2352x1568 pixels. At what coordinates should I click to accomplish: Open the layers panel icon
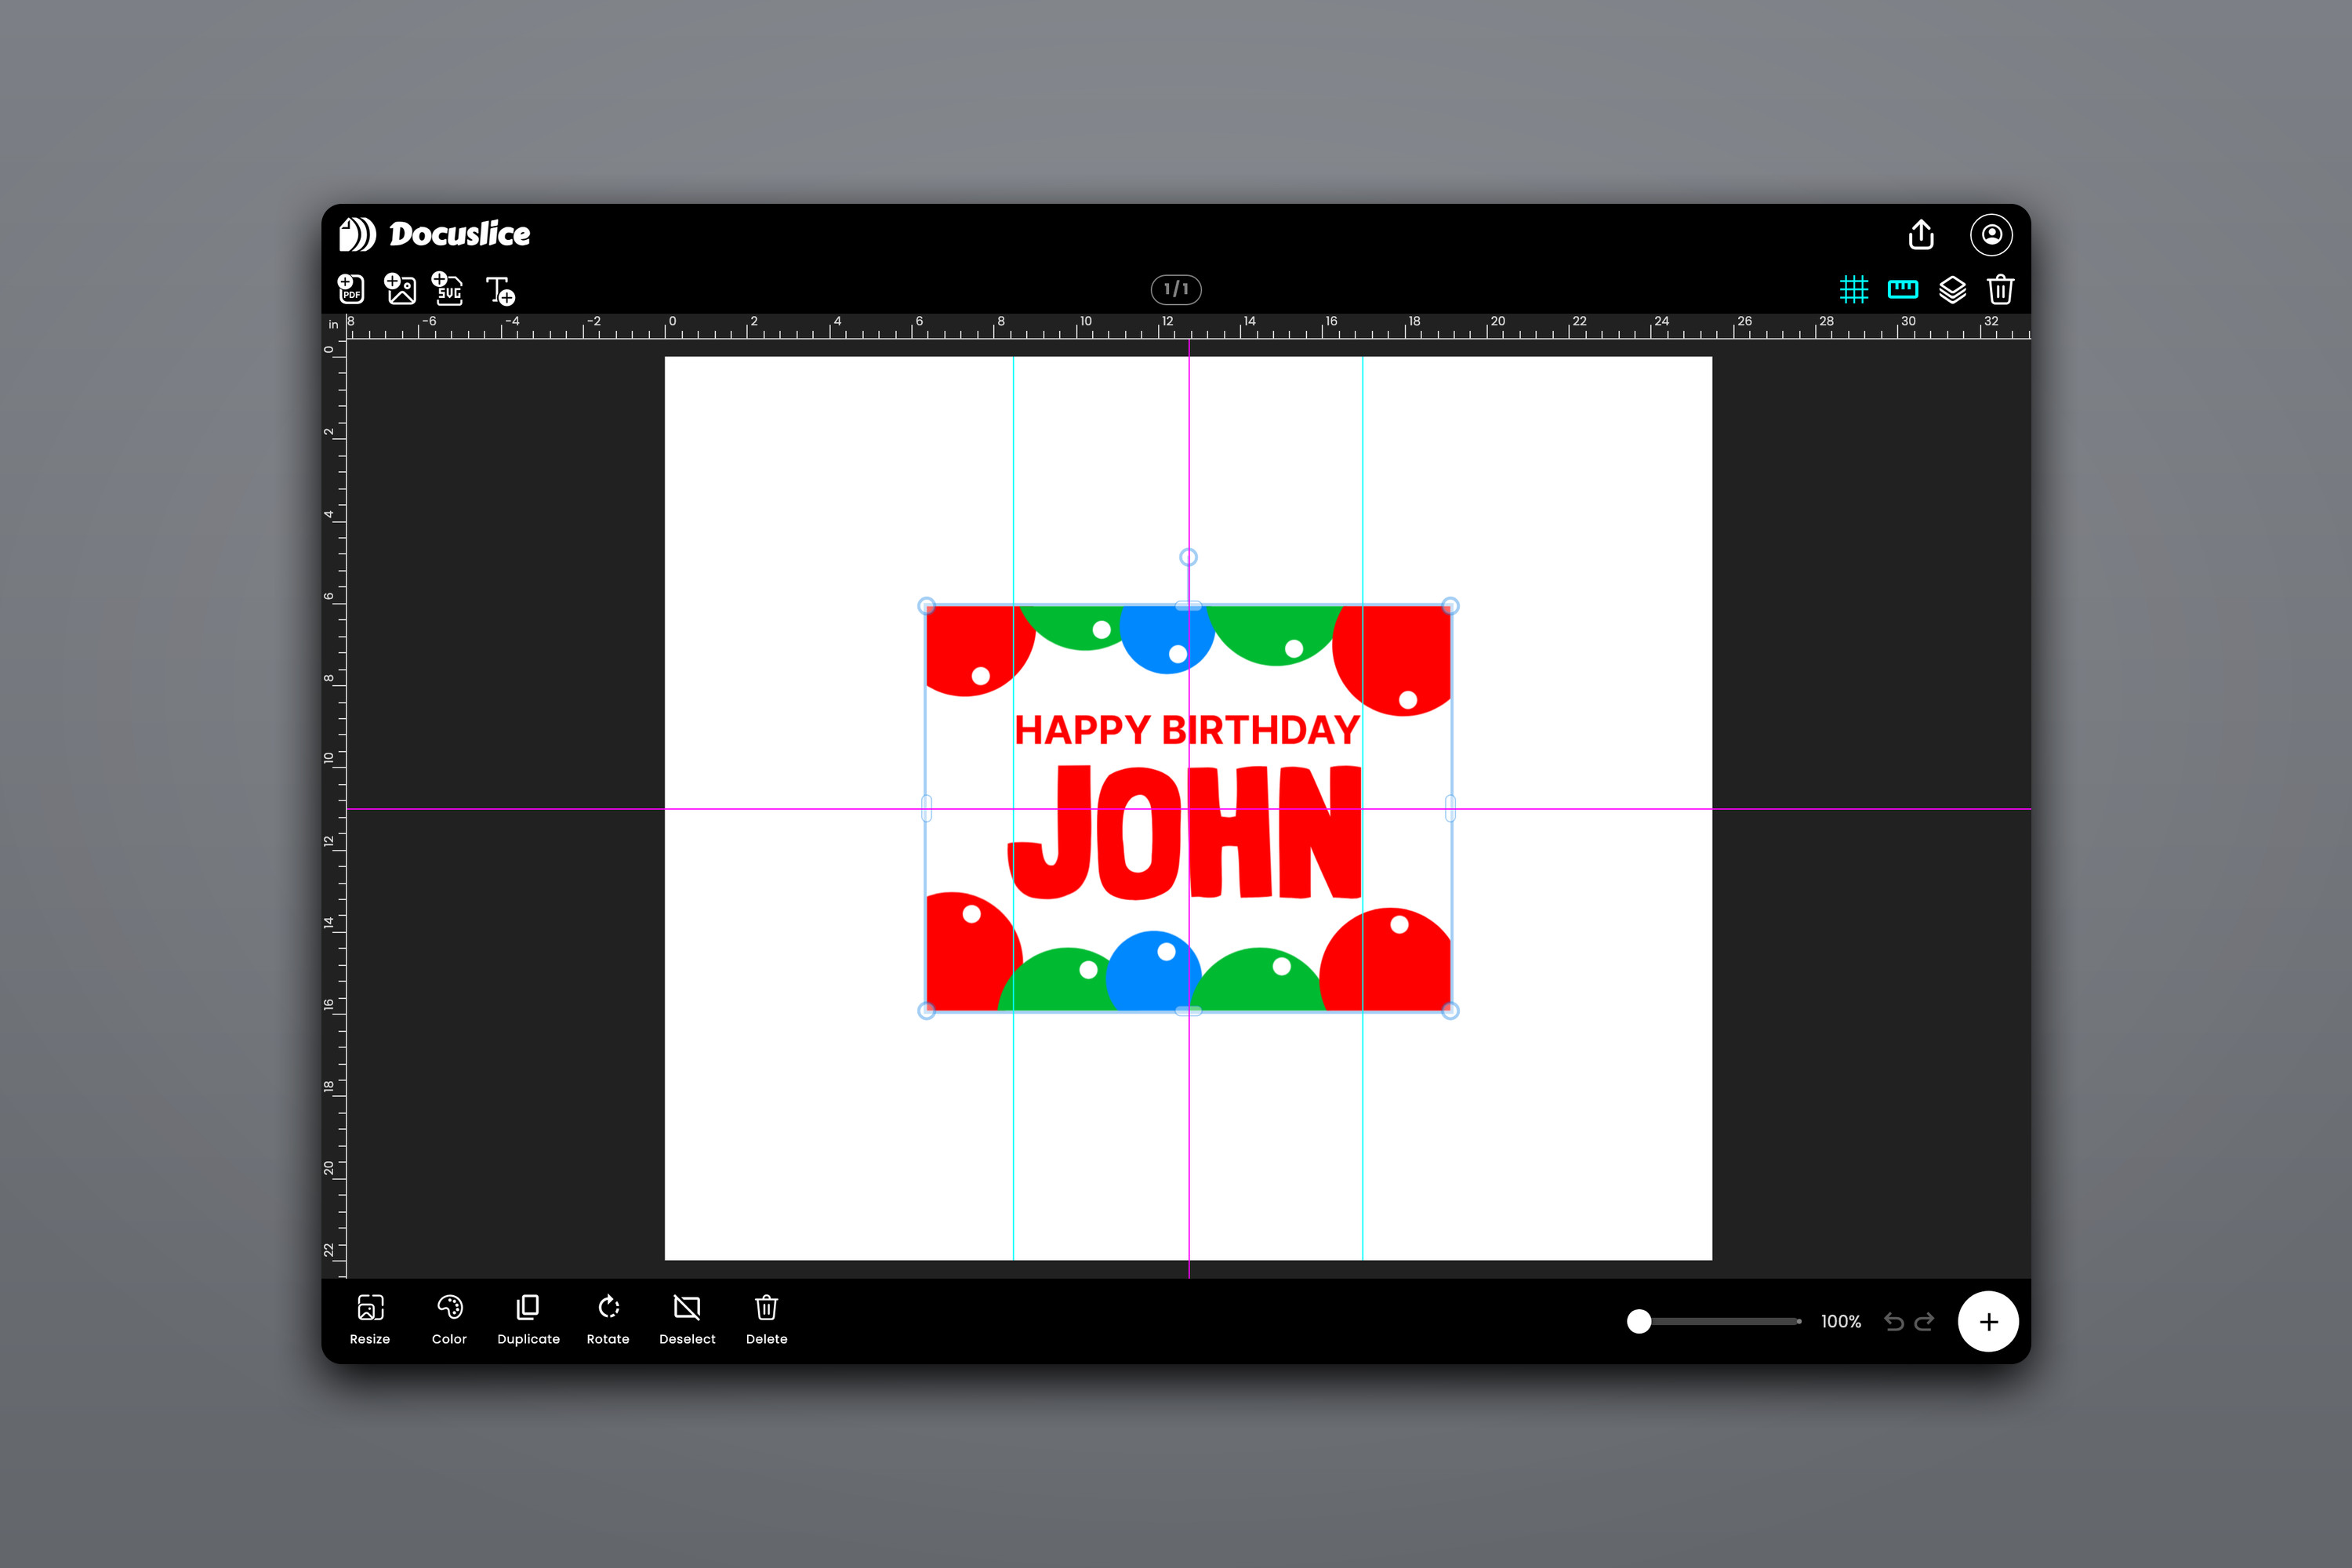pos(1952,290)
